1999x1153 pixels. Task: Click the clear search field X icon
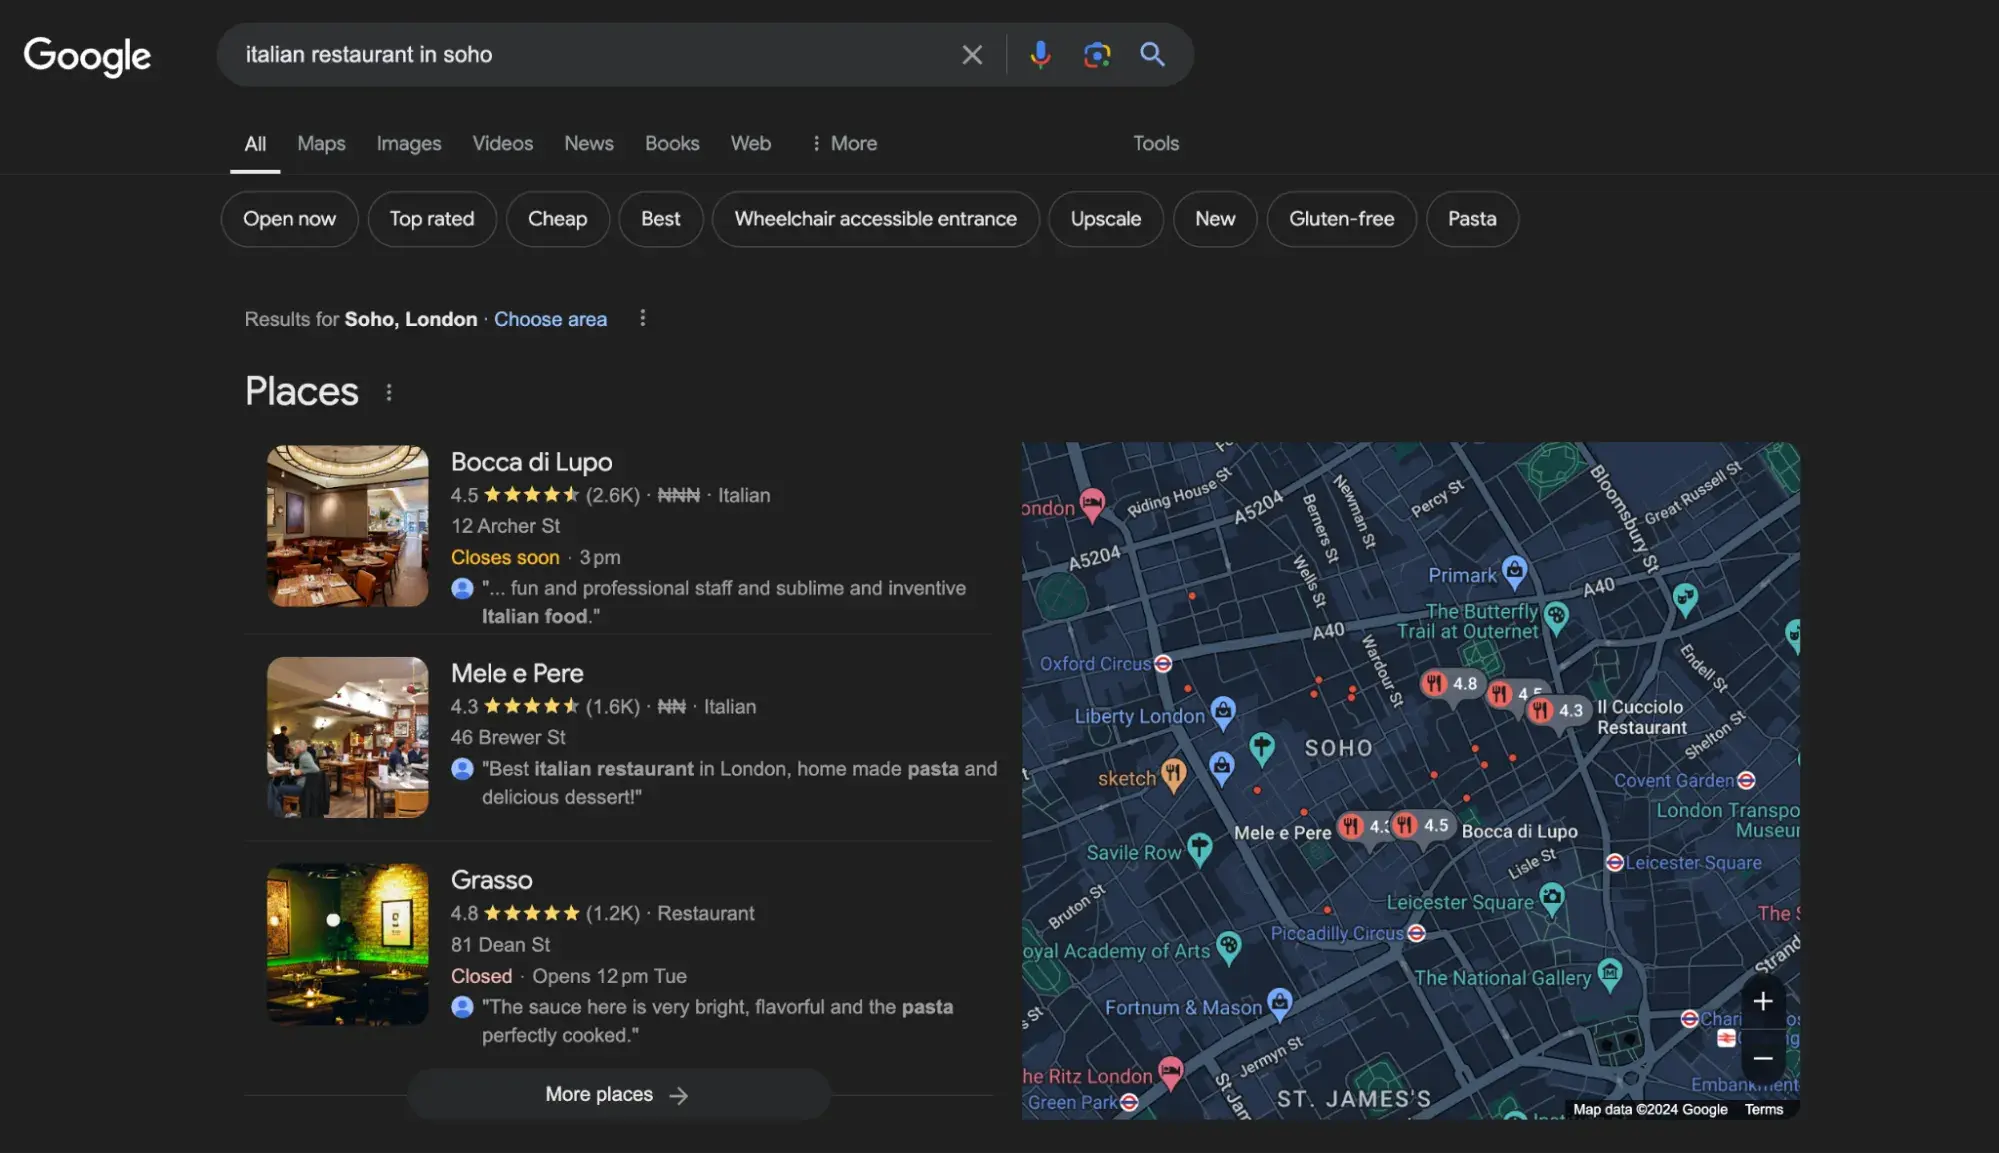(971, 55)
